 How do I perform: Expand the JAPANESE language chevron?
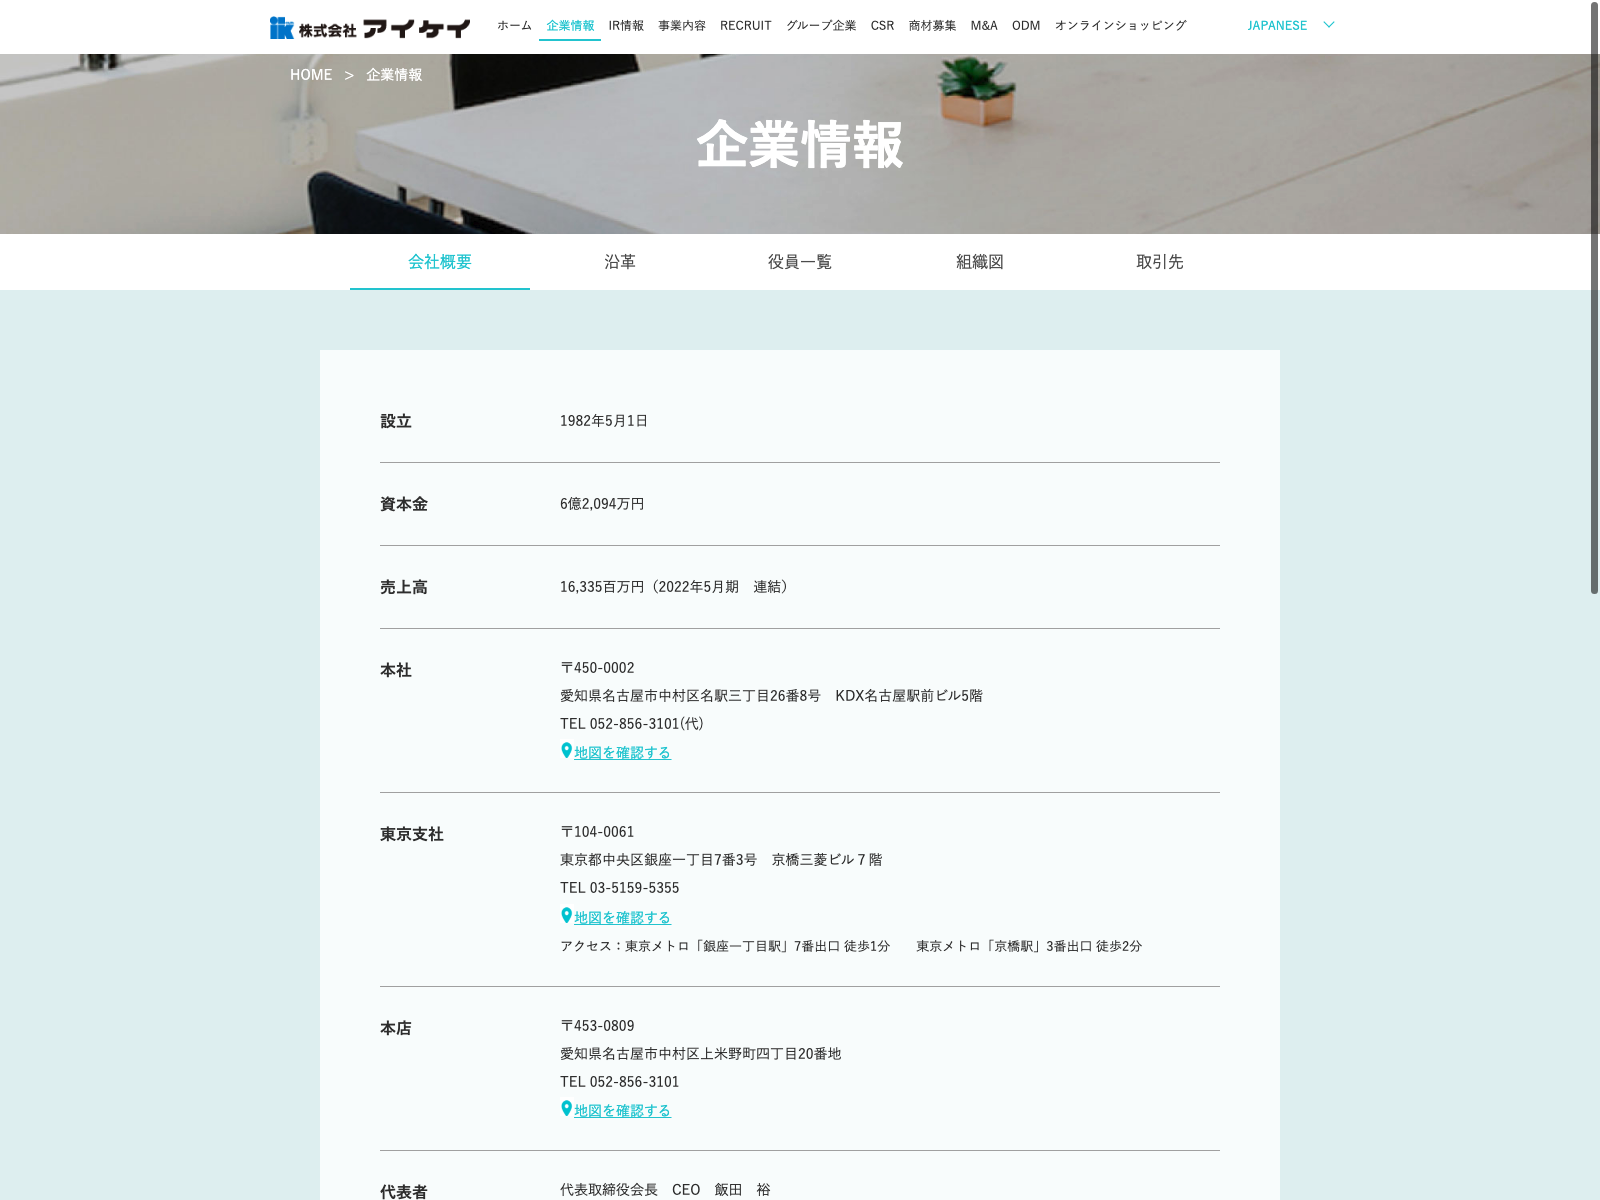coord(1328,25)
